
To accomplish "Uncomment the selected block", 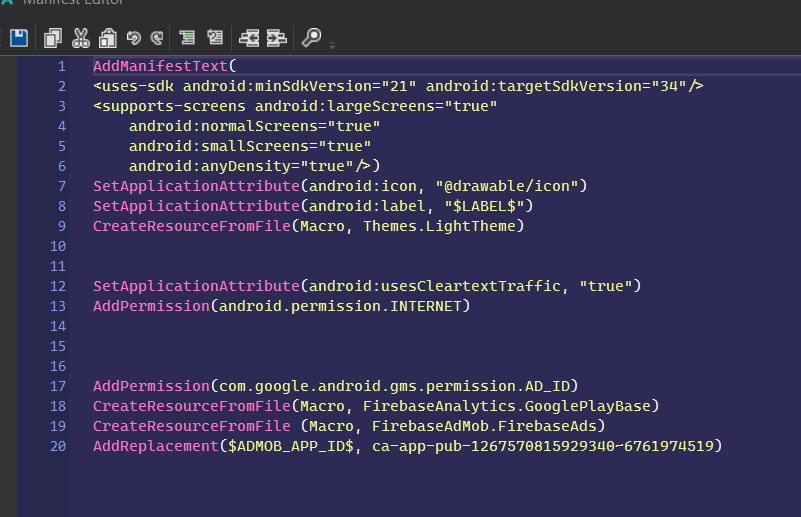I will [x=215, y=37].
